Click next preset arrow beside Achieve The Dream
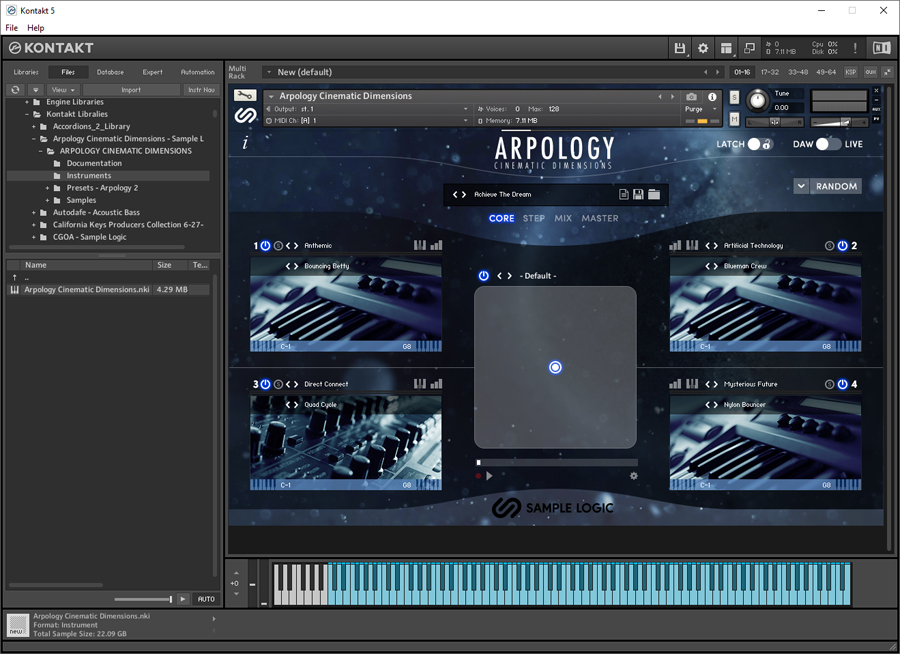900x654 pixels. coord(464,195)
